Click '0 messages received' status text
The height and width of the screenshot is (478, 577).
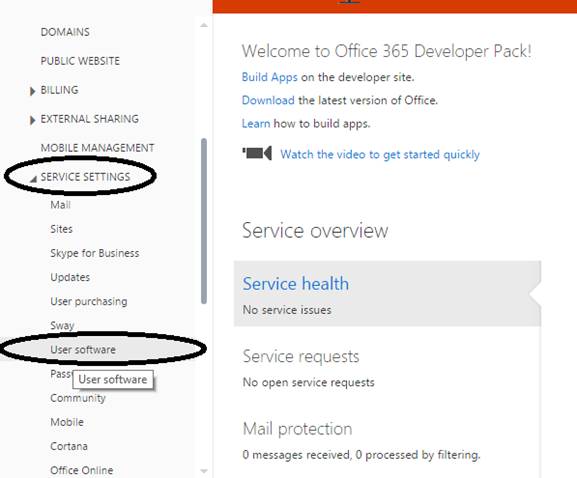(x=361, y=455)
